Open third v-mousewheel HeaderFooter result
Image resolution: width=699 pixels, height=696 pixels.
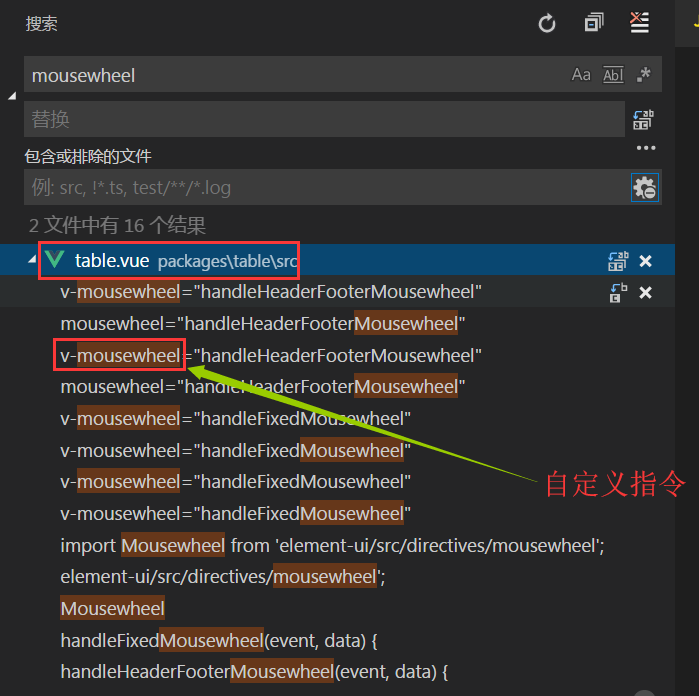(271, 356)
